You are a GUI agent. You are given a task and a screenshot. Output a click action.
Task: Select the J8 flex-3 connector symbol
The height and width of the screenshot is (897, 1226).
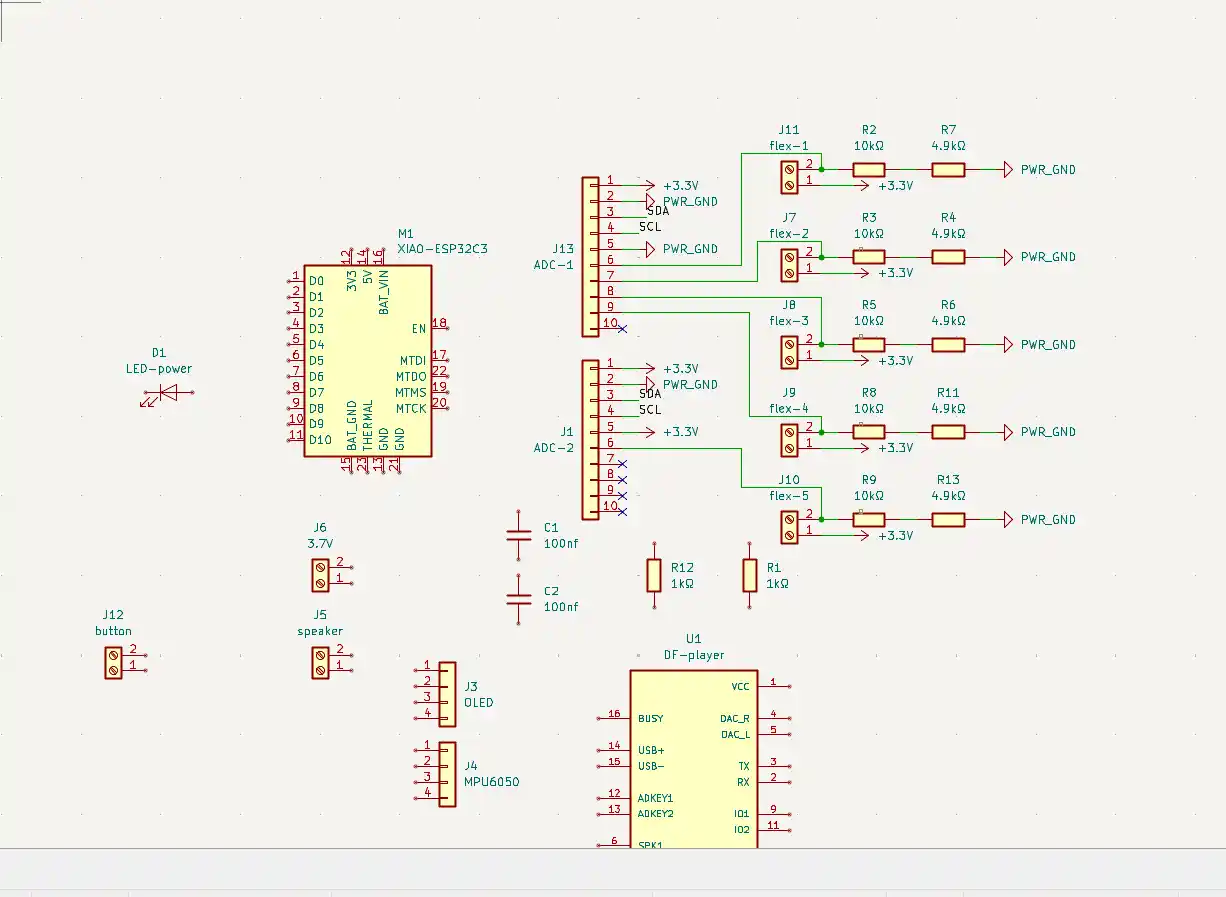(x=789, y=352)
